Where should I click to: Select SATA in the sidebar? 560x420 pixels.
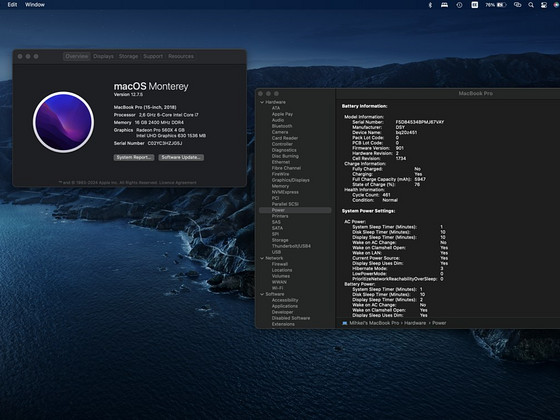point(277,228)
